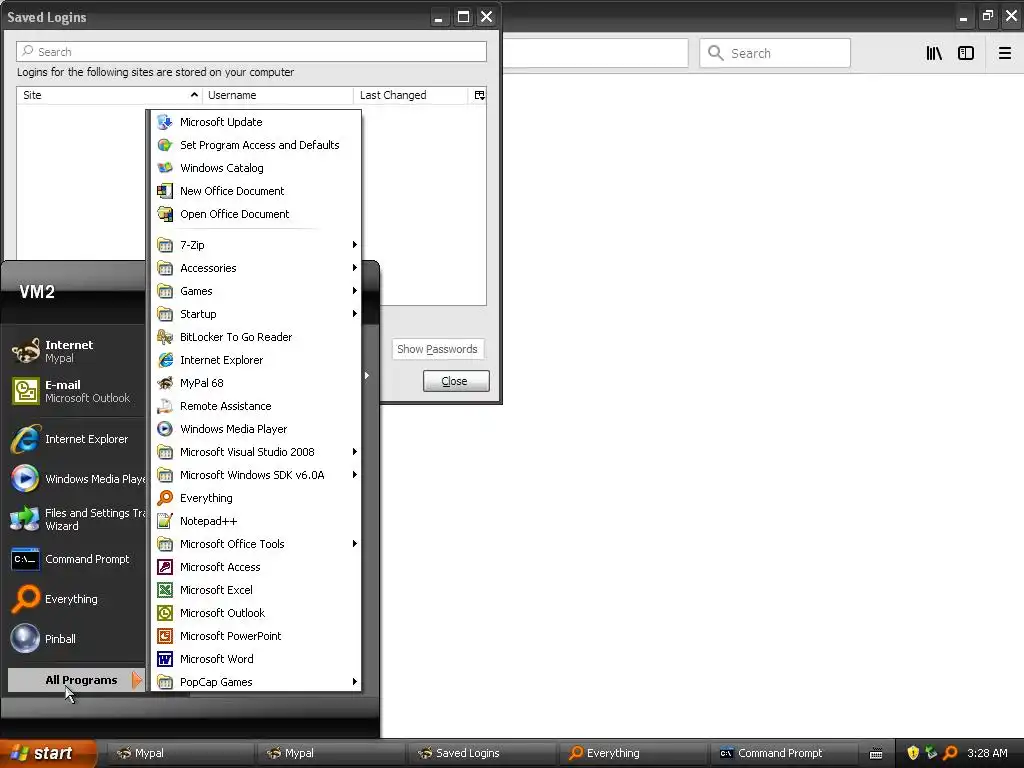The height and width of the screenshot is (768, 1024).
Task: Click the Windows start button
Action: (48, 753)
